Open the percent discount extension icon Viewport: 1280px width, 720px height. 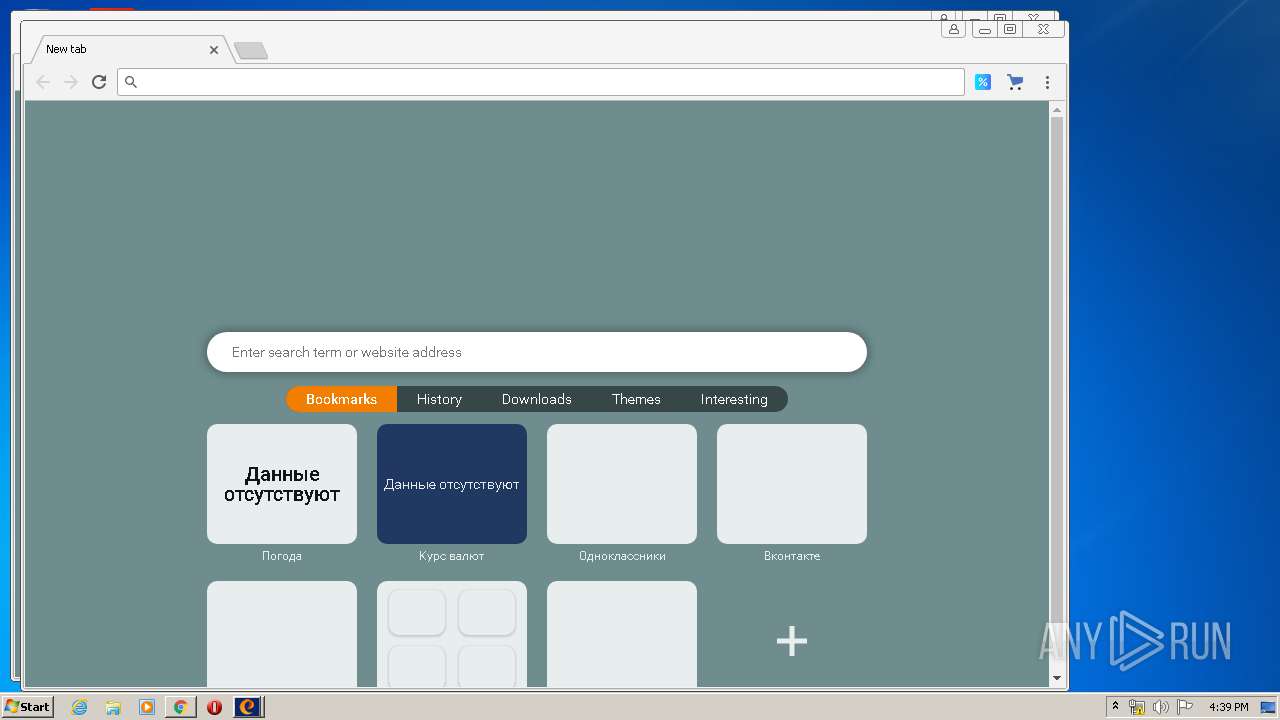pyautogui.click(x=983, y=82)
